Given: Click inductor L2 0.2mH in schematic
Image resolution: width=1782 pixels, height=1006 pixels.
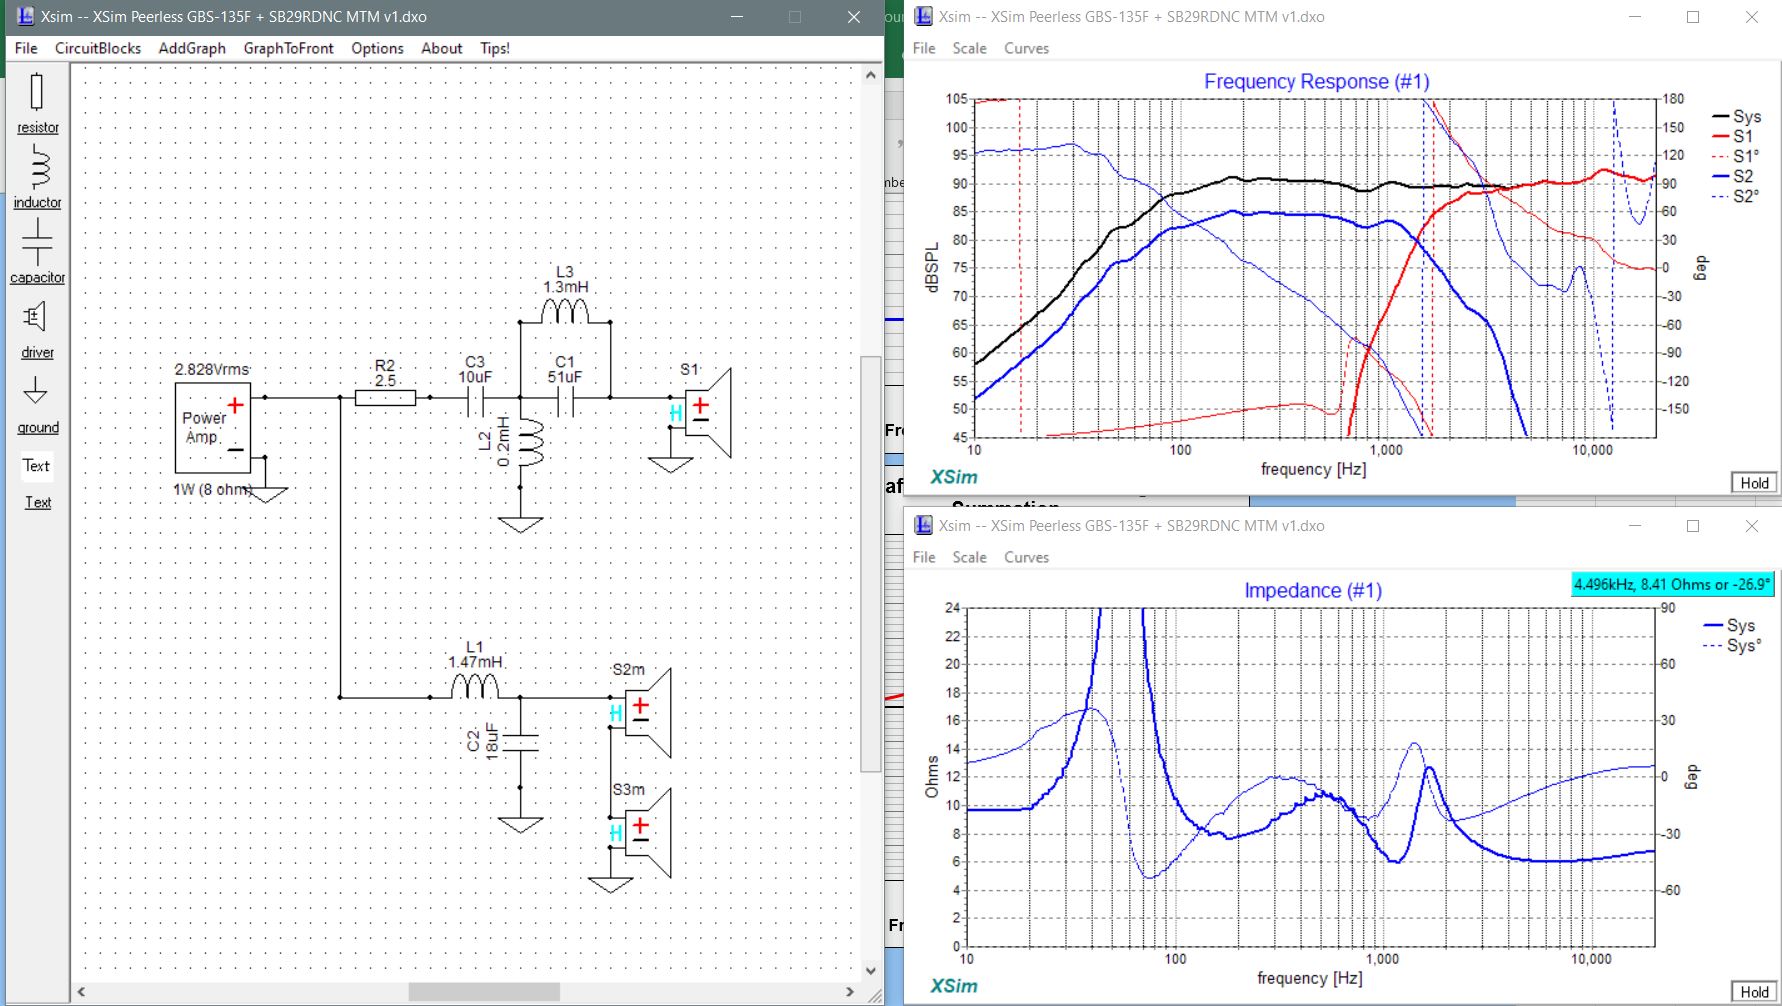Looking at the screenshot, I should [530, 443].
